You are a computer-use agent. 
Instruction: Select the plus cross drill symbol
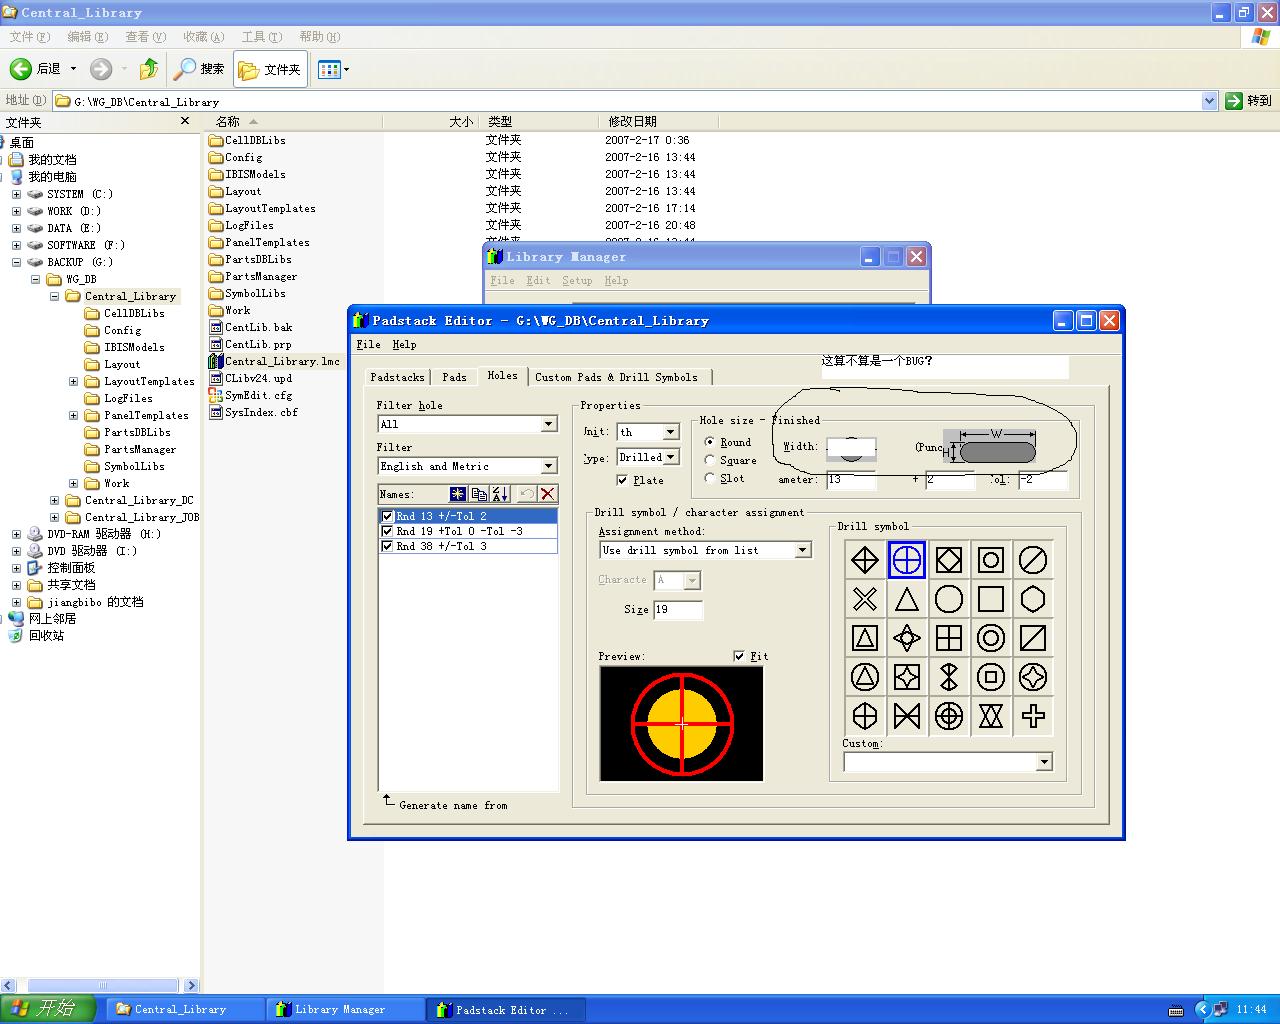click(x=1033, y=716)
